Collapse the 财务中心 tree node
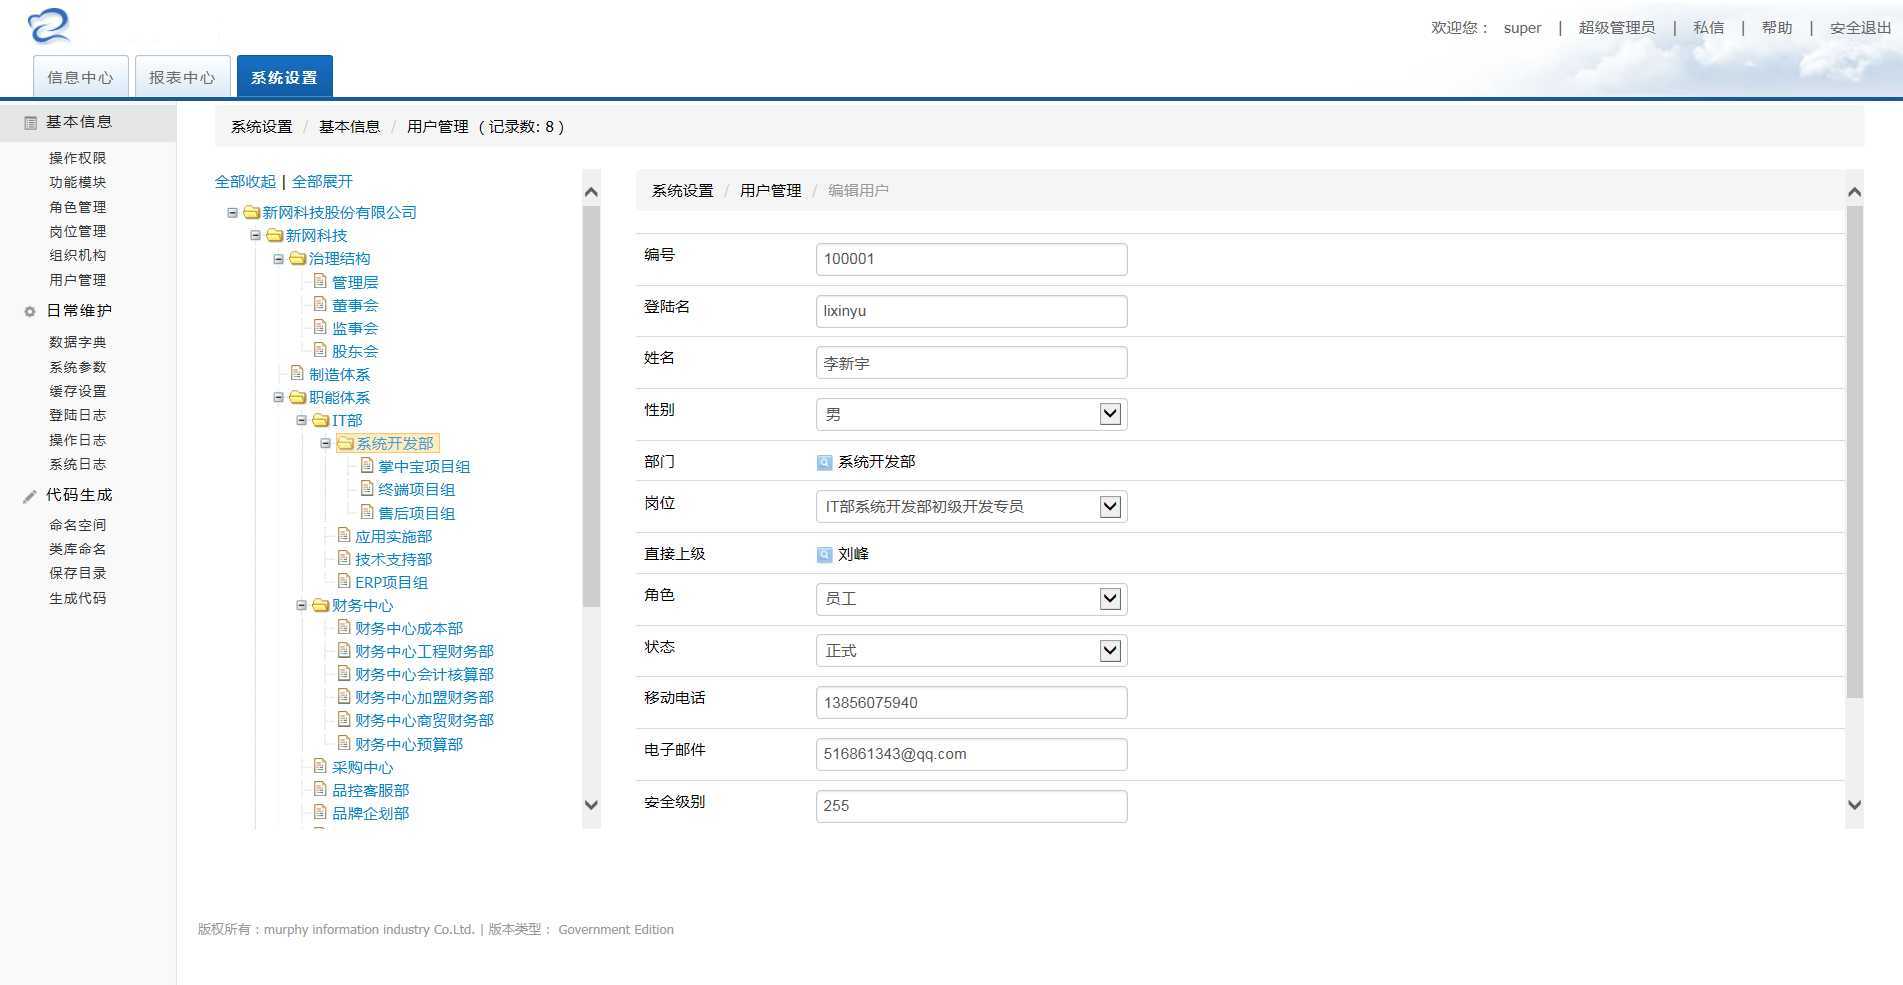 point(302,606)
